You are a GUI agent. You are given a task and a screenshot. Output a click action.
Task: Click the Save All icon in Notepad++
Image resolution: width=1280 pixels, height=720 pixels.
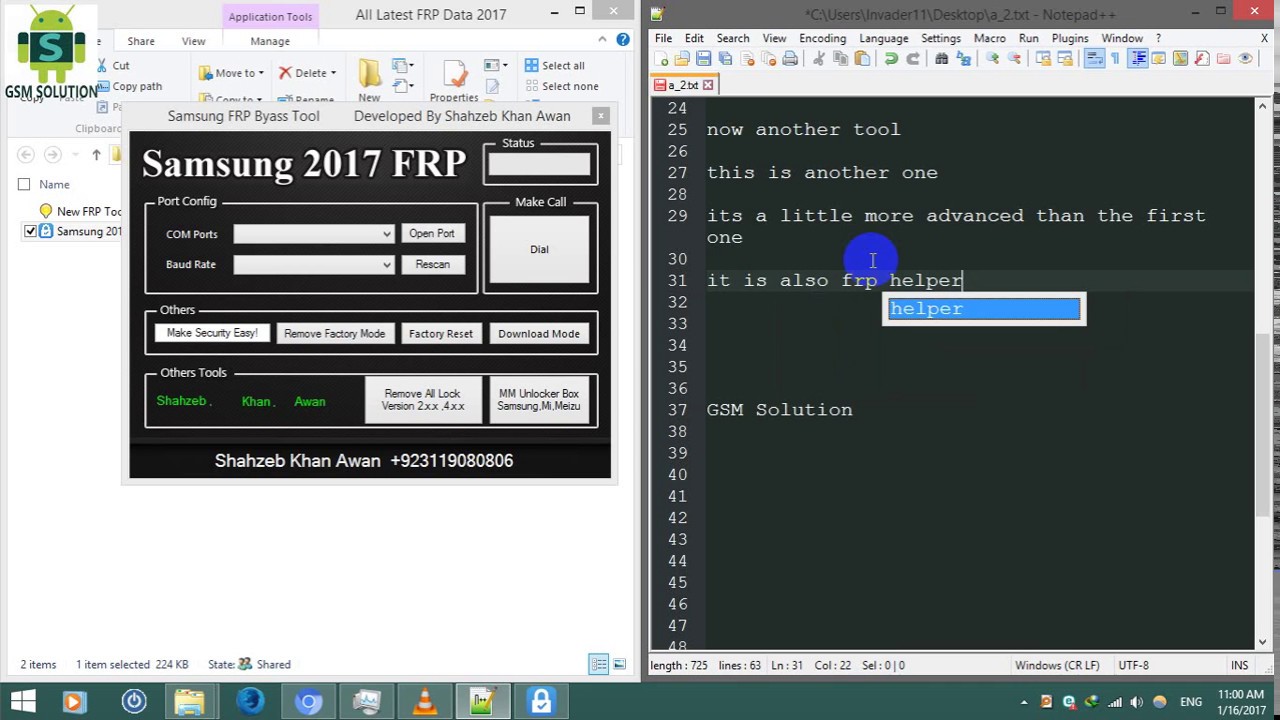725,59
